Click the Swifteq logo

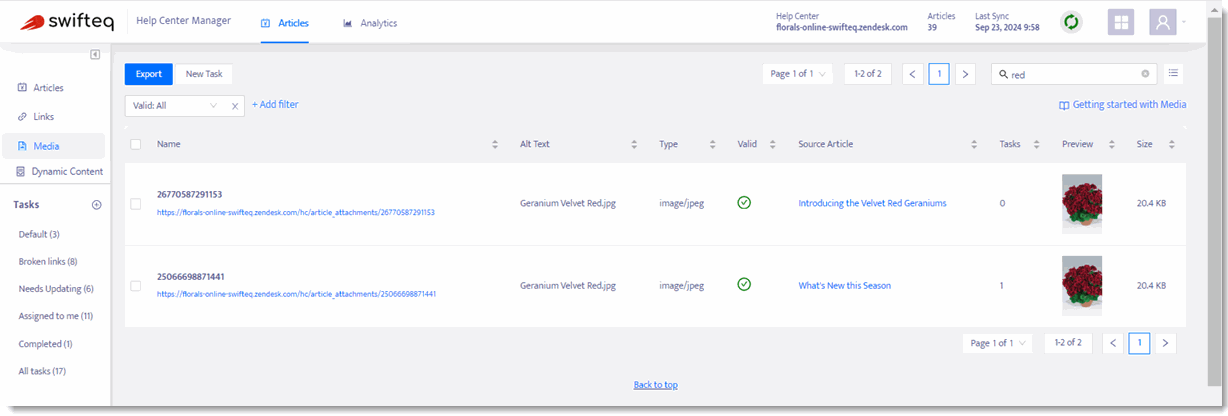click(67, 22)
